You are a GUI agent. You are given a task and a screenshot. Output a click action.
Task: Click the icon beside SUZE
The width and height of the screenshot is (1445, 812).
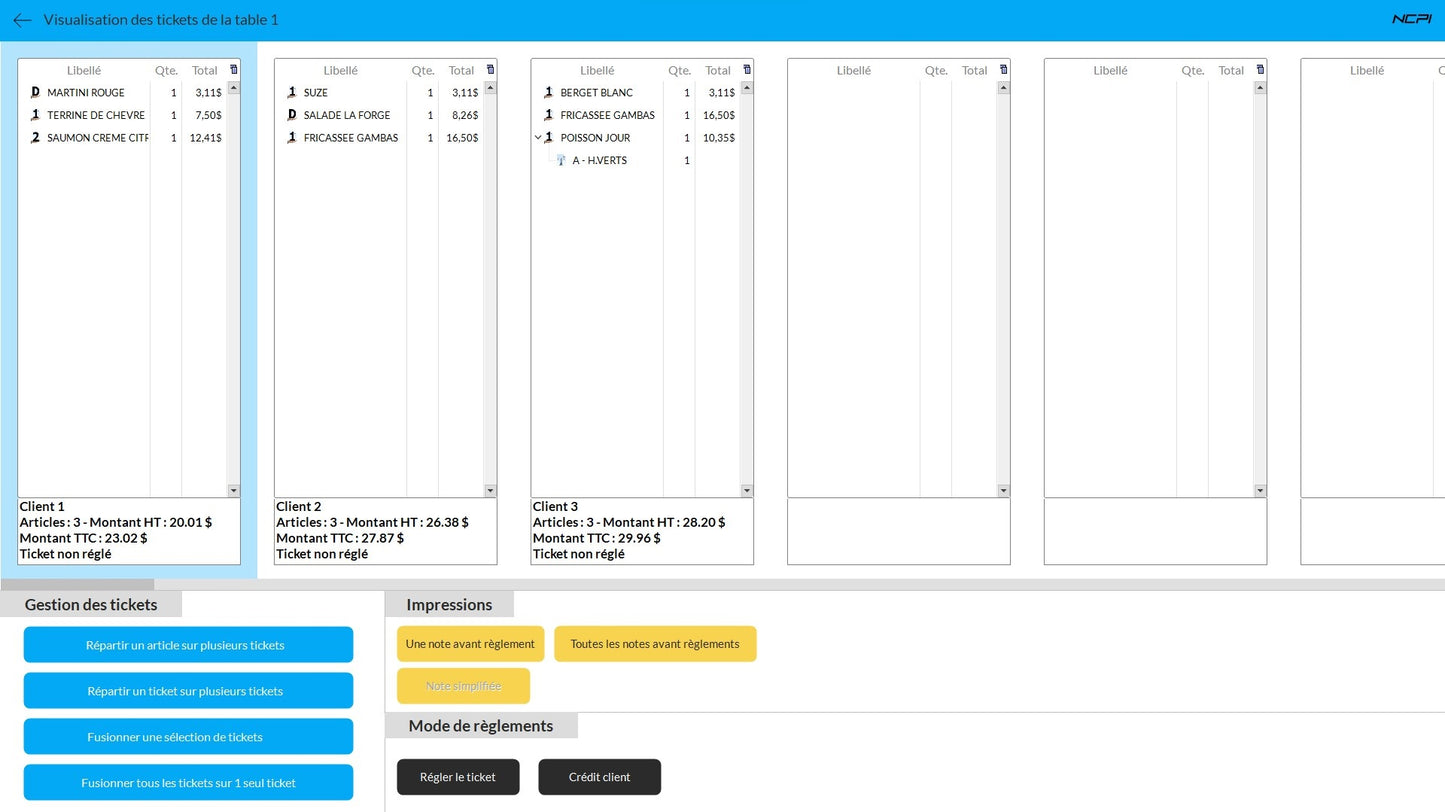tap(292, 92)
